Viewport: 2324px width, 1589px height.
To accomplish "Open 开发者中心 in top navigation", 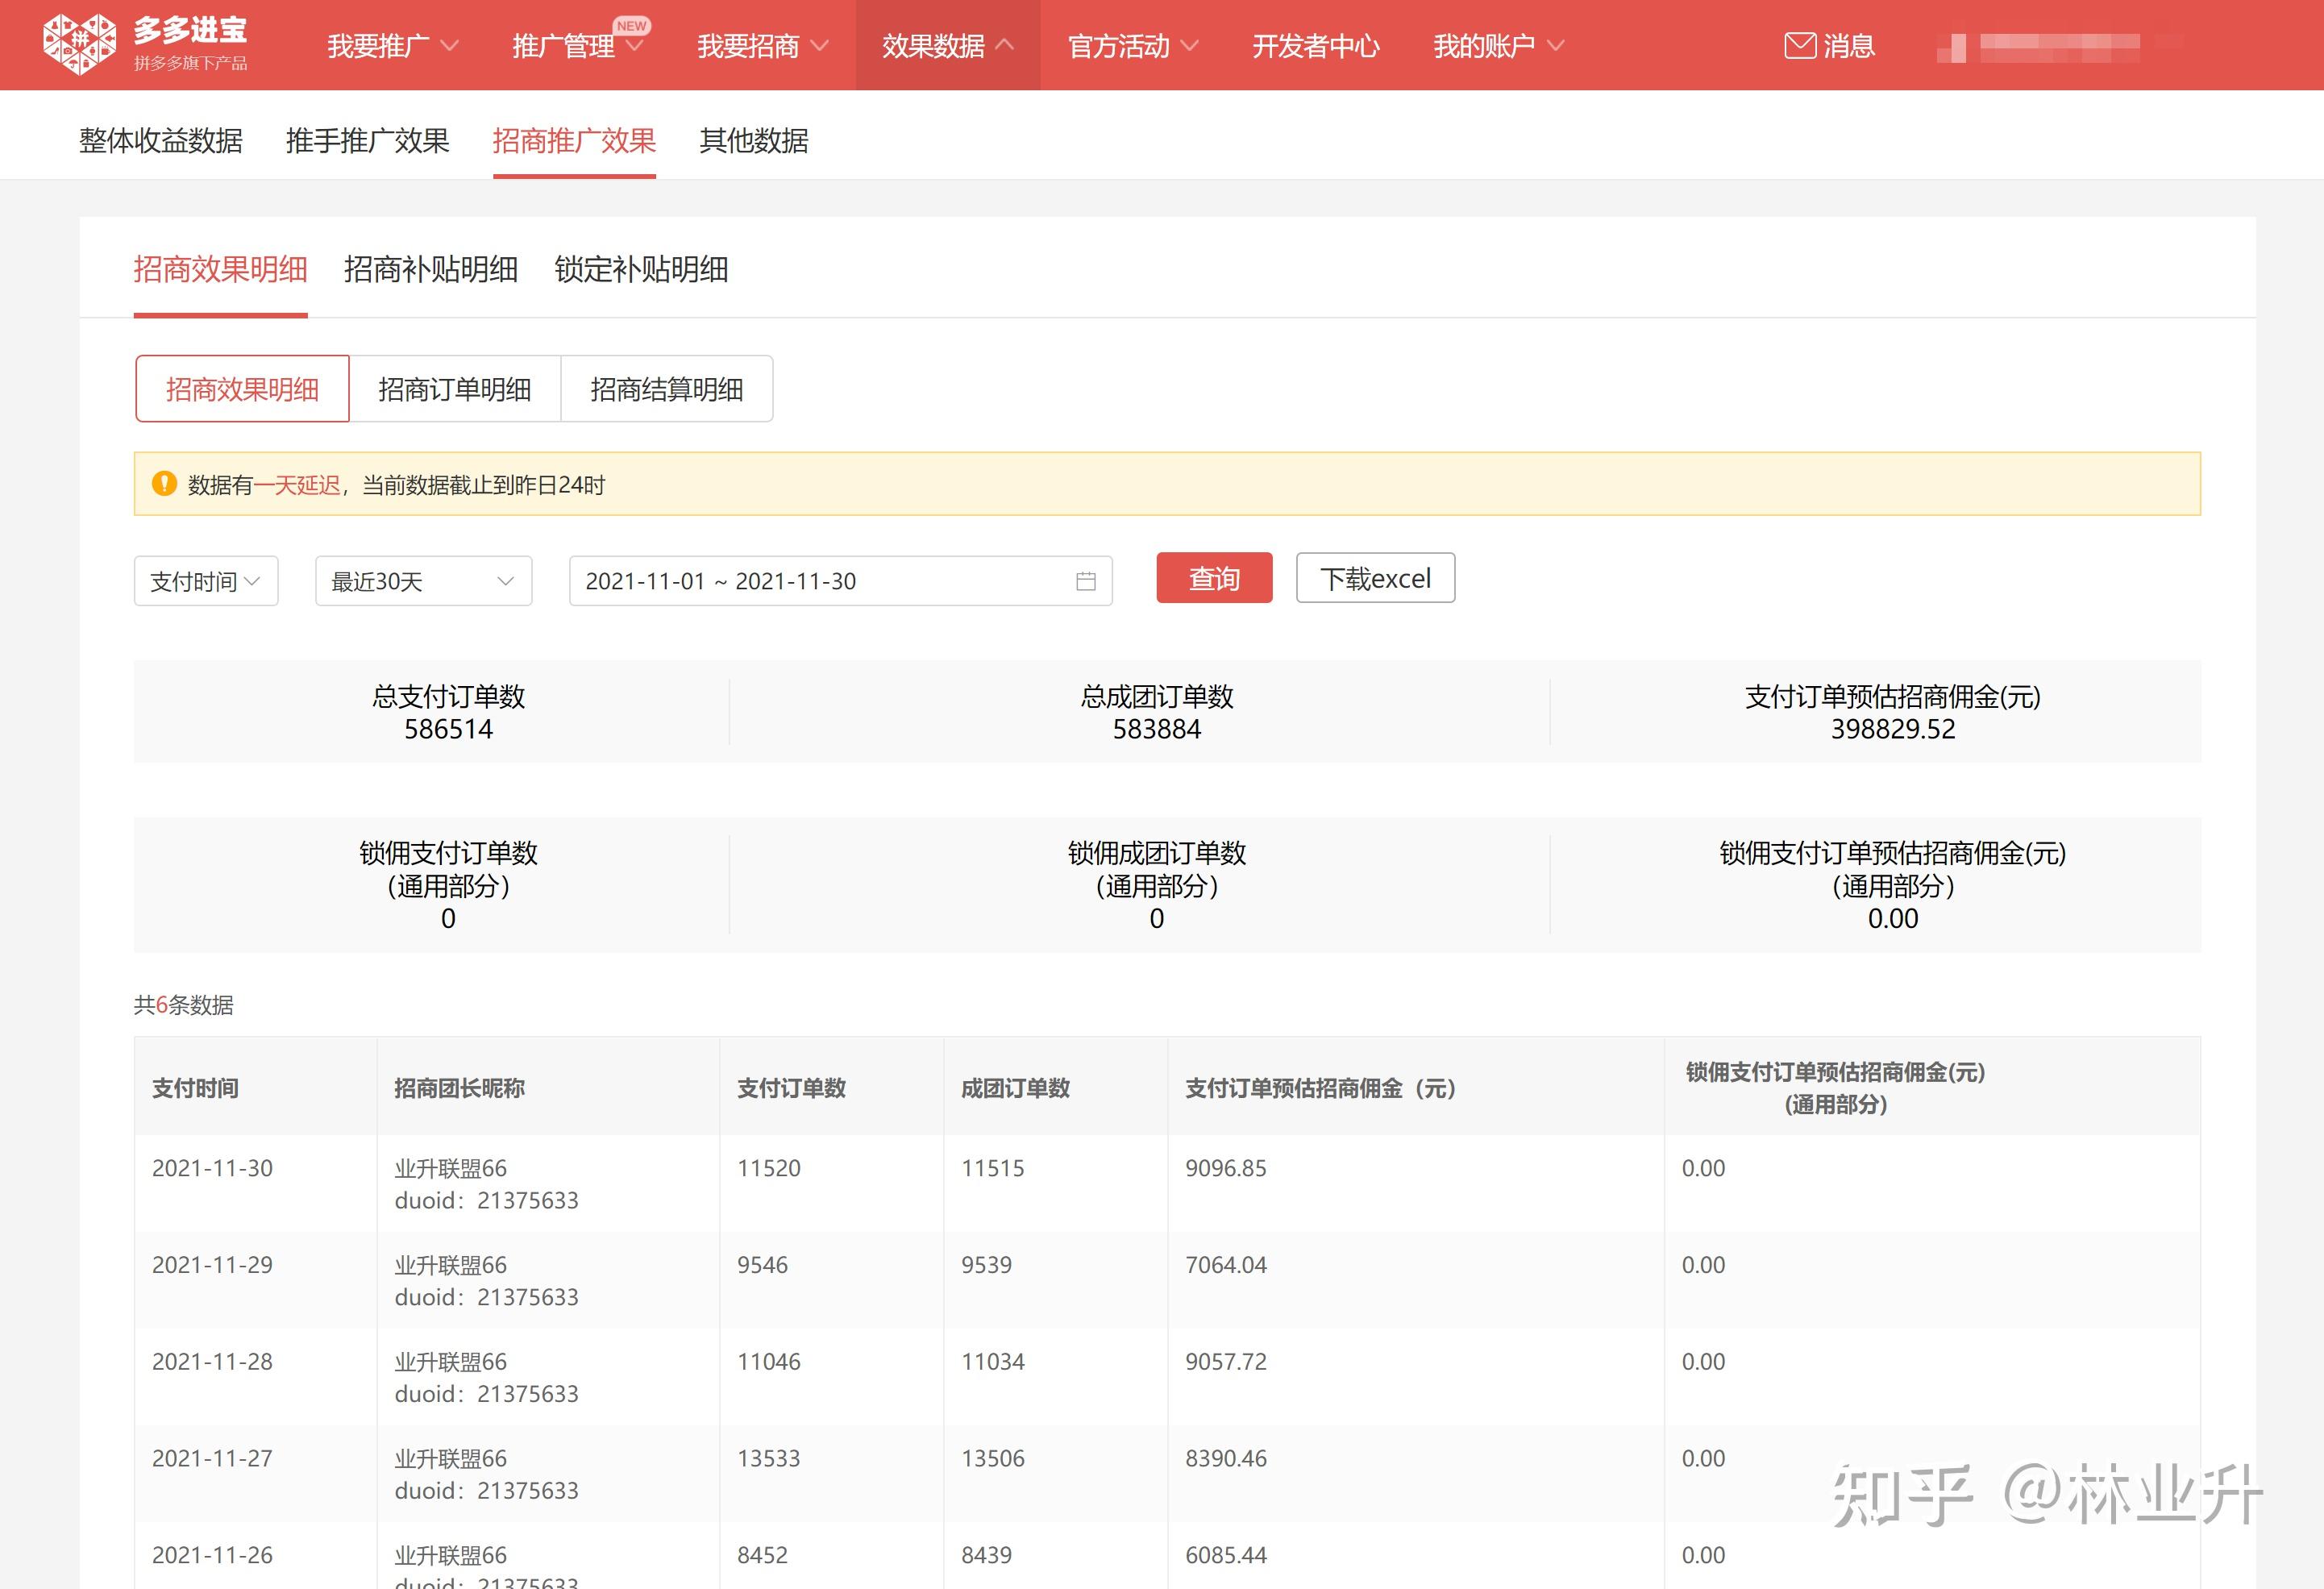I will (x=1315, y=46).
